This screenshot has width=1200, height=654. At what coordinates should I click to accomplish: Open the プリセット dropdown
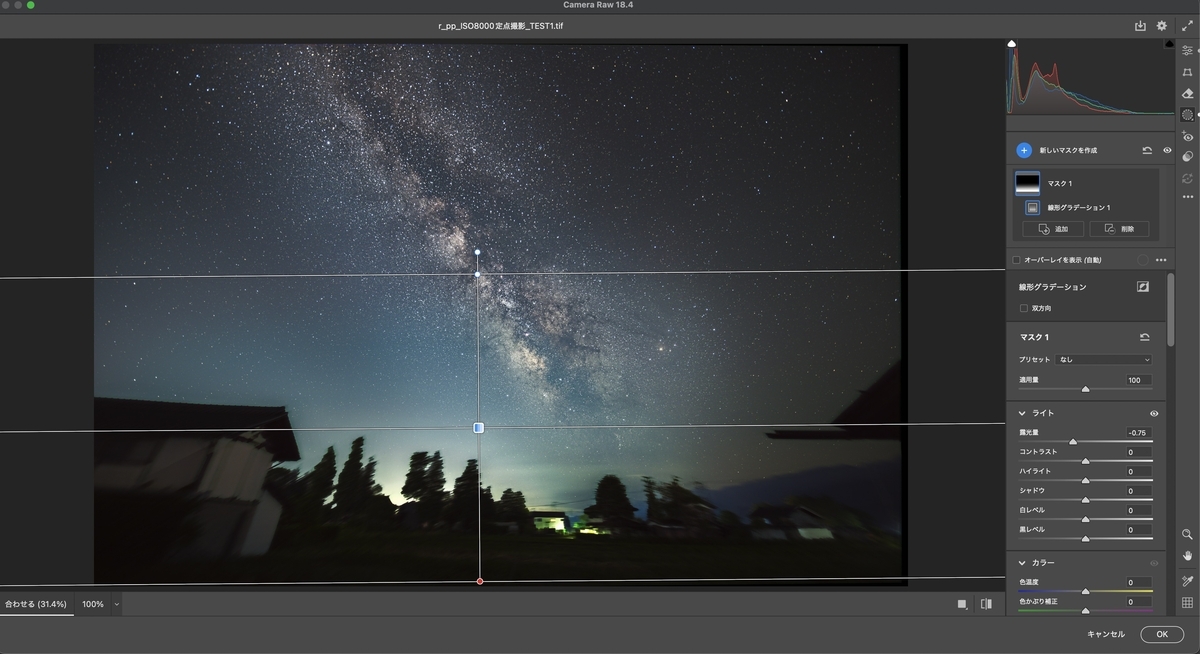click(x=1104, y=360)
